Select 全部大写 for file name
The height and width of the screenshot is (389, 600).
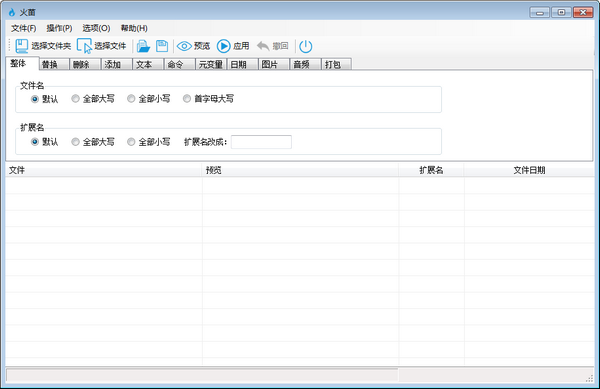pyautogui.click(x=75, y=99)
